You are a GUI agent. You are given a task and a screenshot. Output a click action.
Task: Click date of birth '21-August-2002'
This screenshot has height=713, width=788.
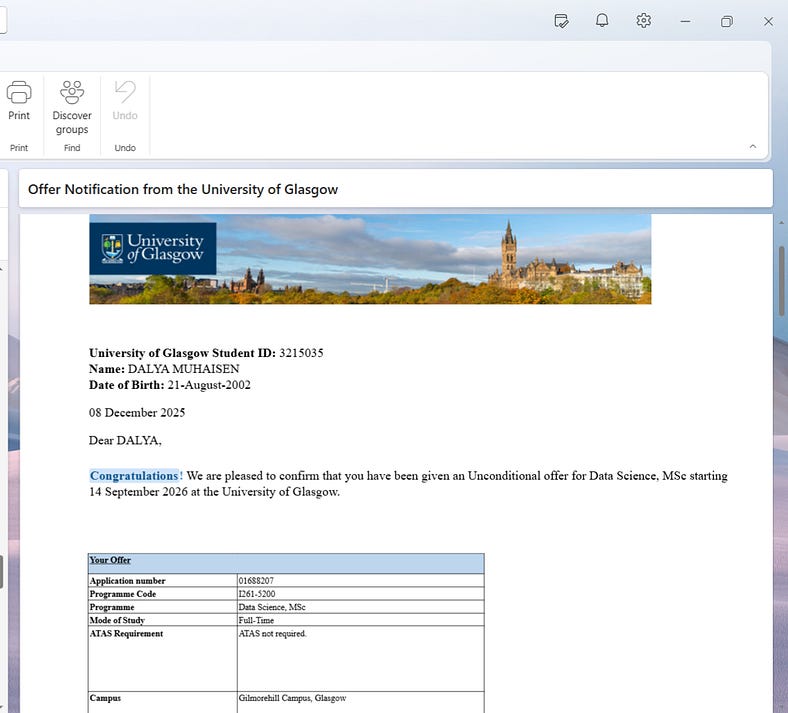point(209,385)
